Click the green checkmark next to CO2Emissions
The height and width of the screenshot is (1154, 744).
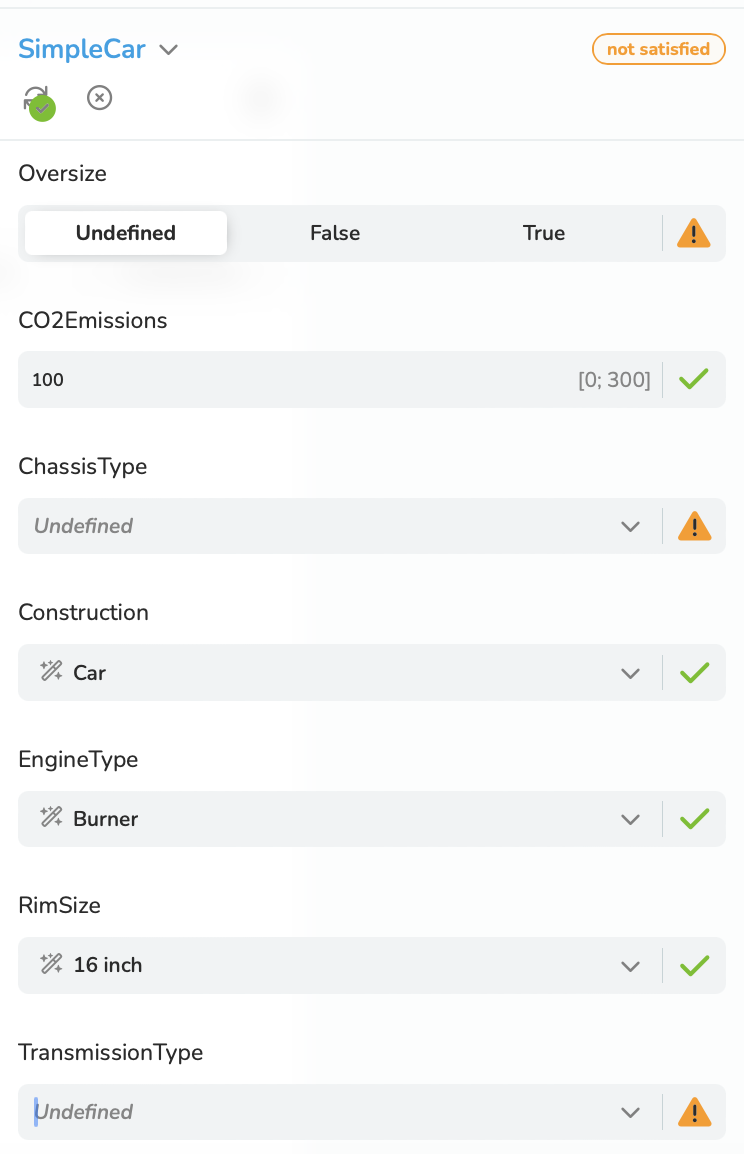point(693,379)
